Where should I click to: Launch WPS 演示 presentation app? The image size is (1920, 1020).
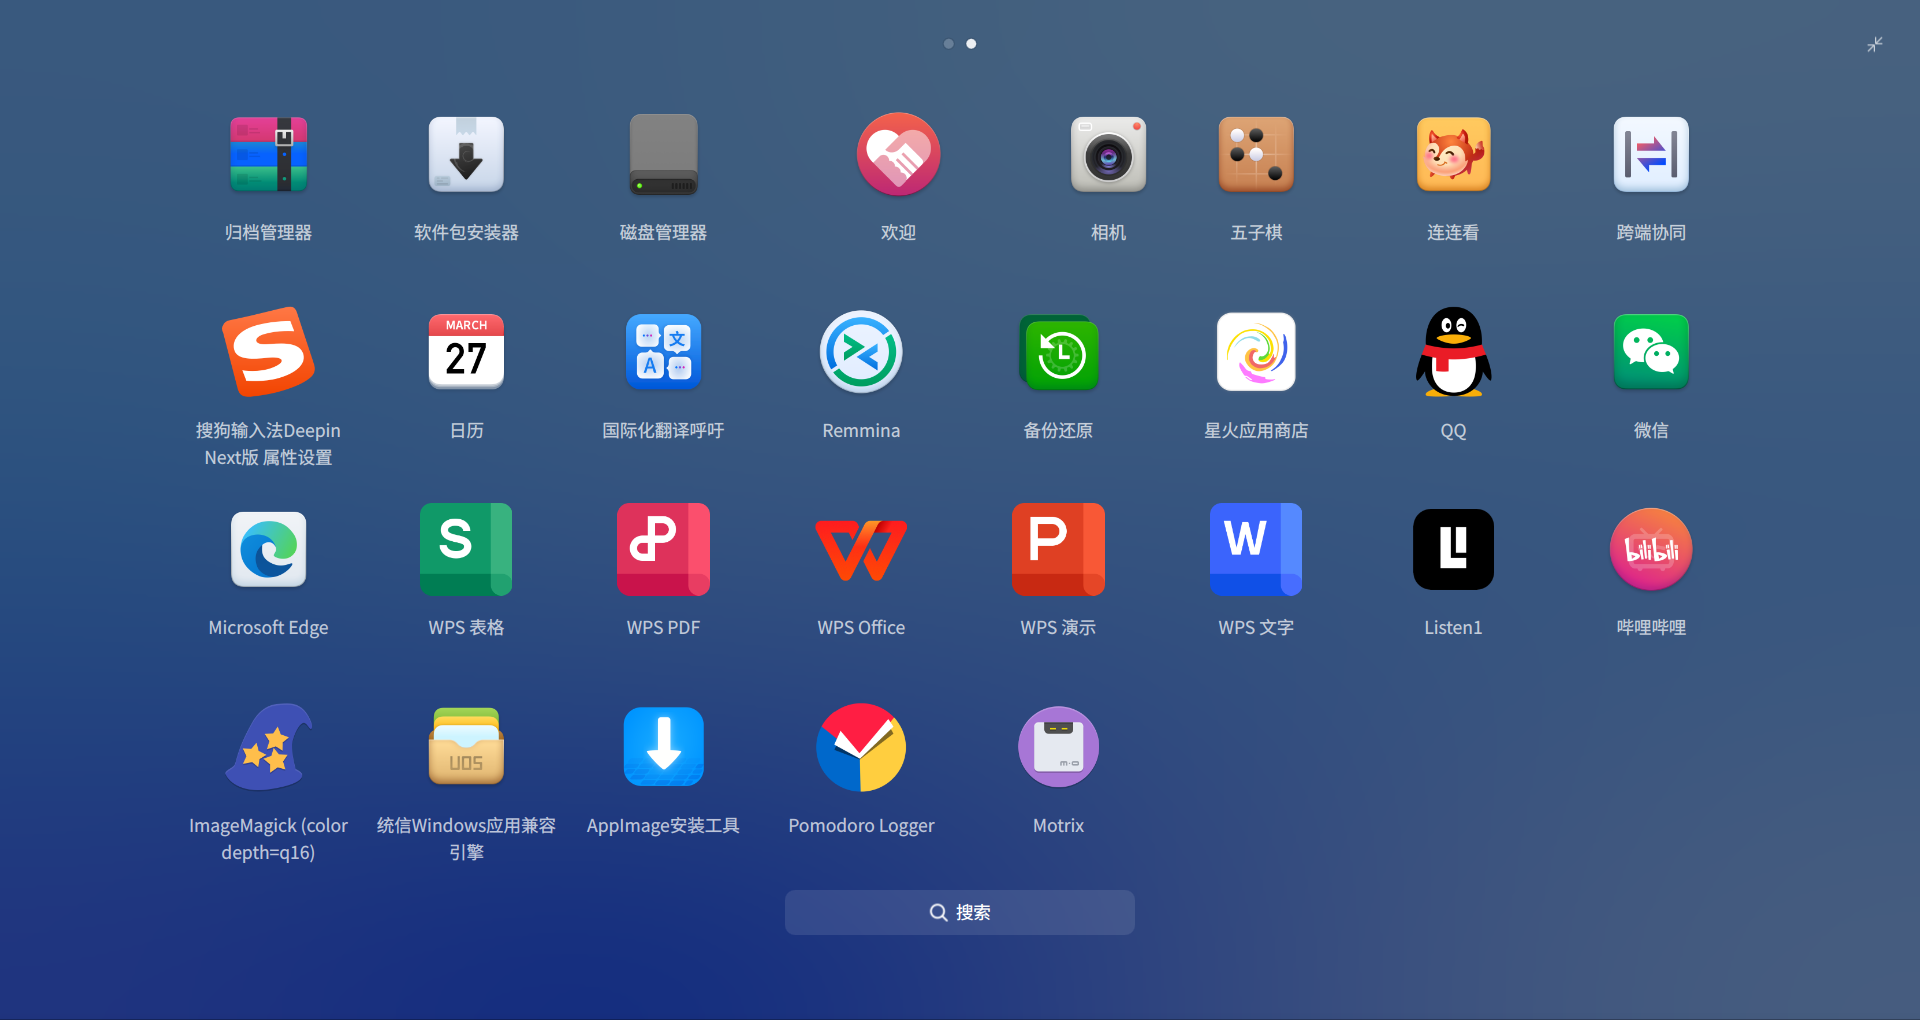point(1058,549)
